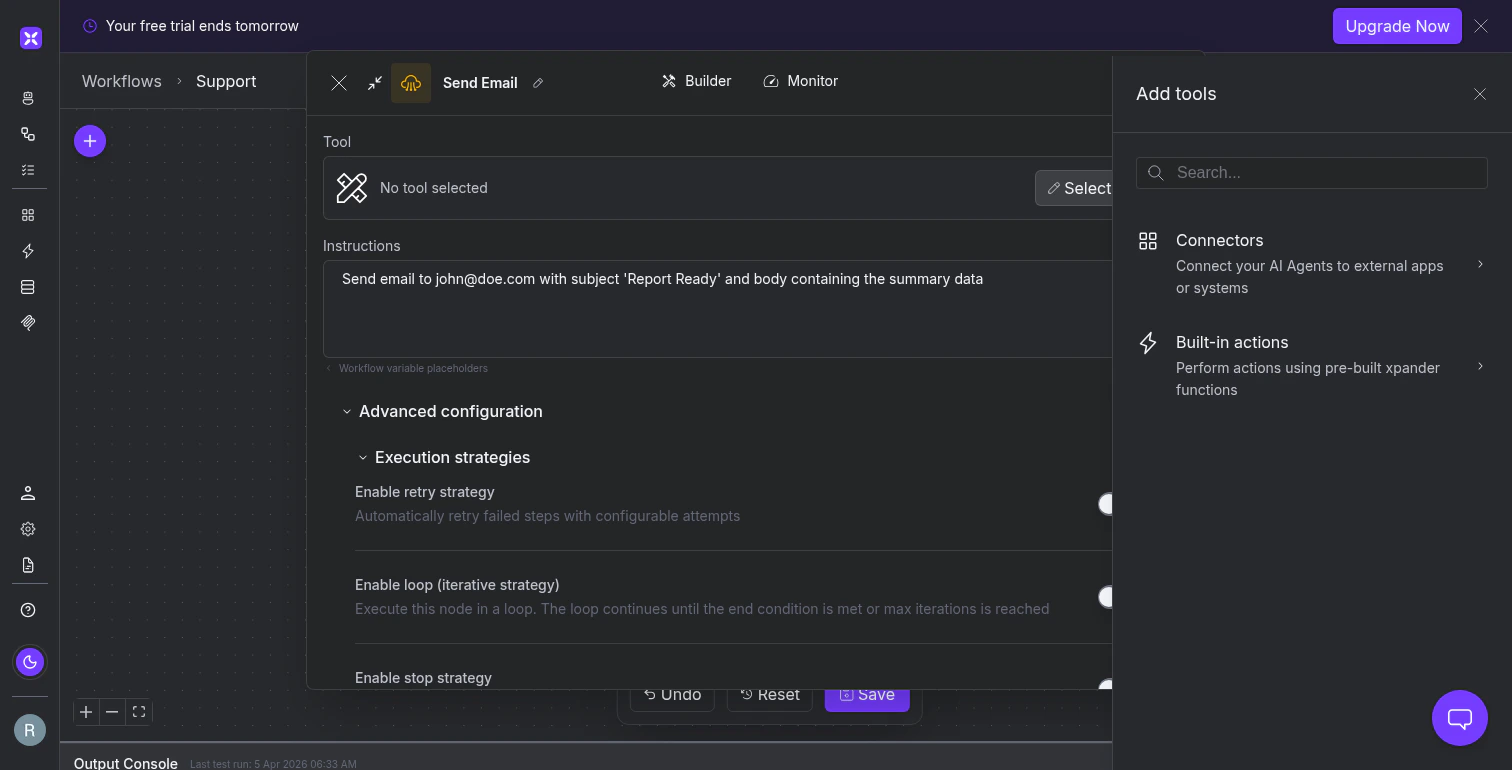1512x770 pixels.
Task: Switch to the Monitor tab
Action: 800,81
